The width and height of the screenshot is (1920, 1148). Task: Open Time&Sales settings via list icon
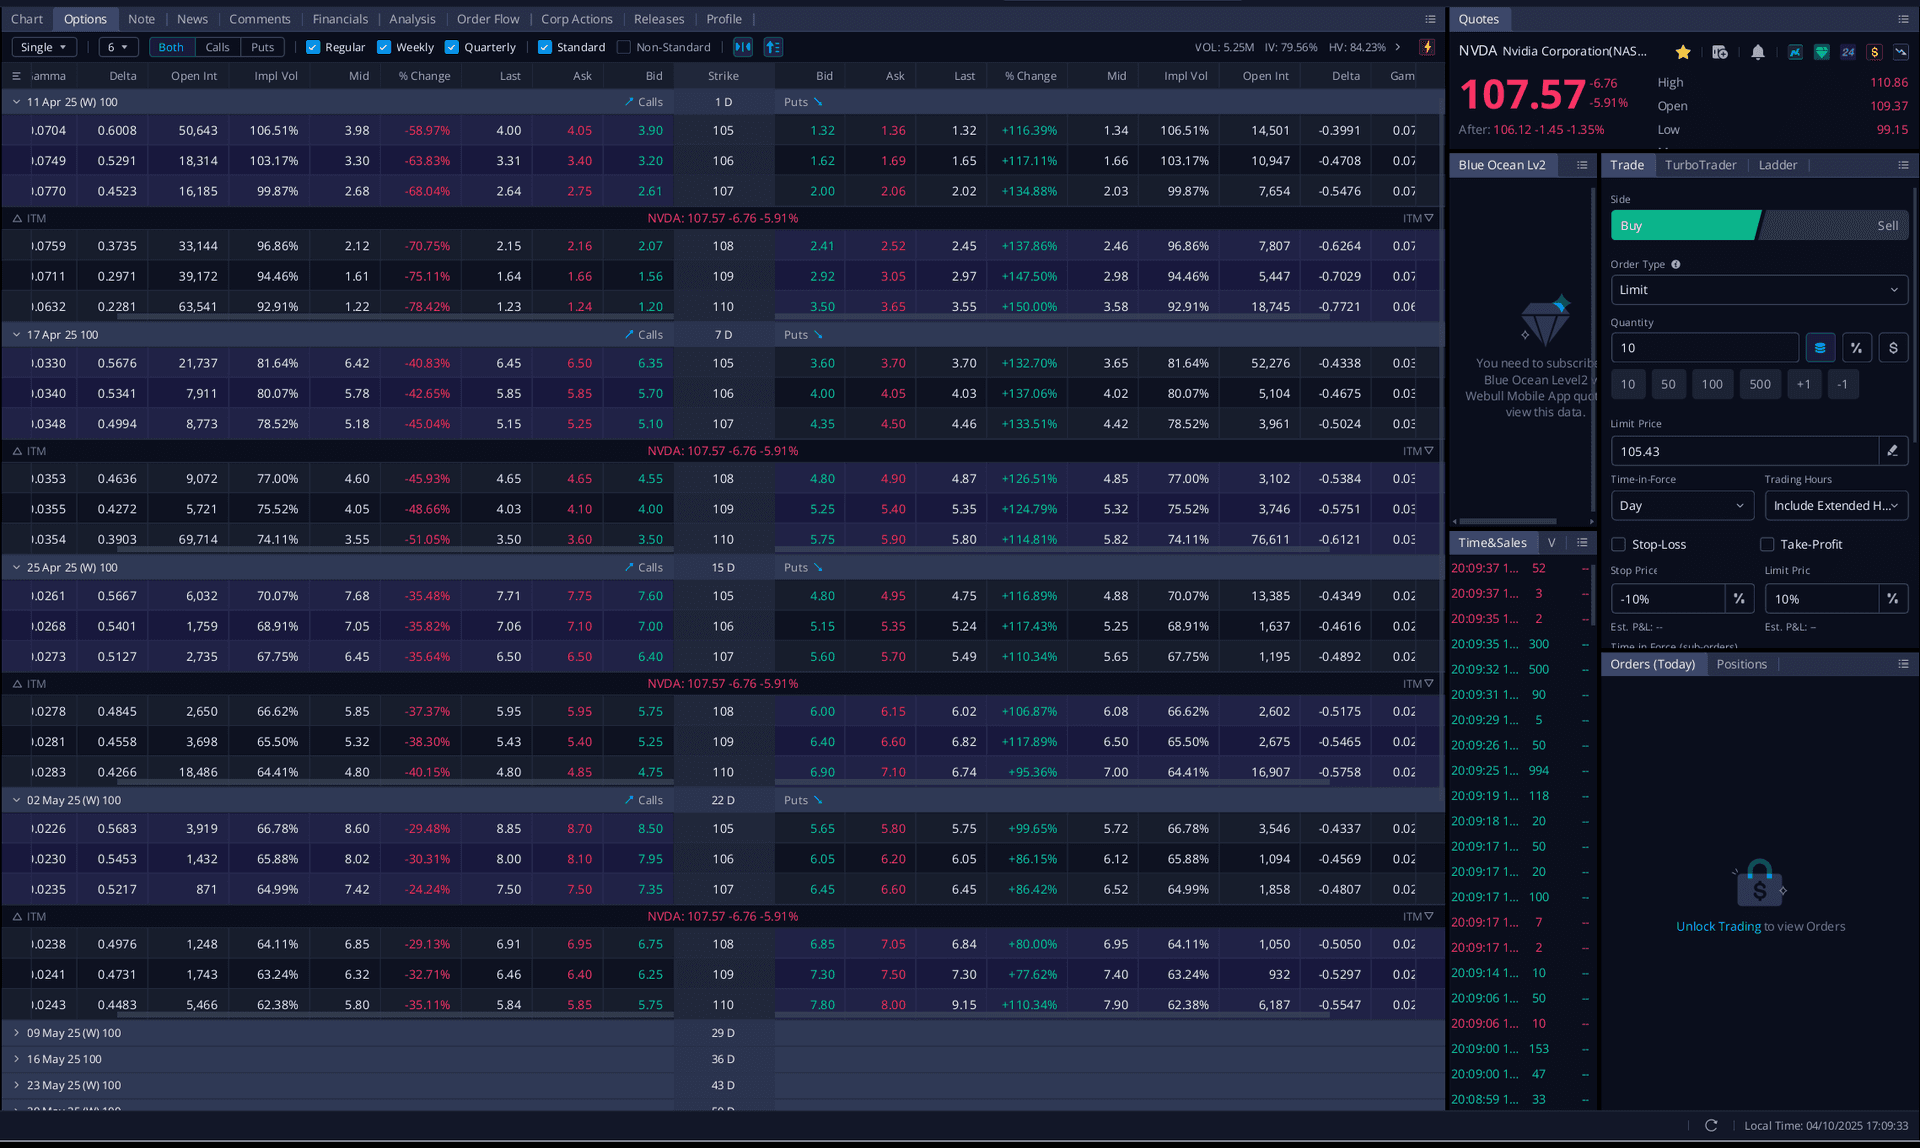[x=1582, y=542]
